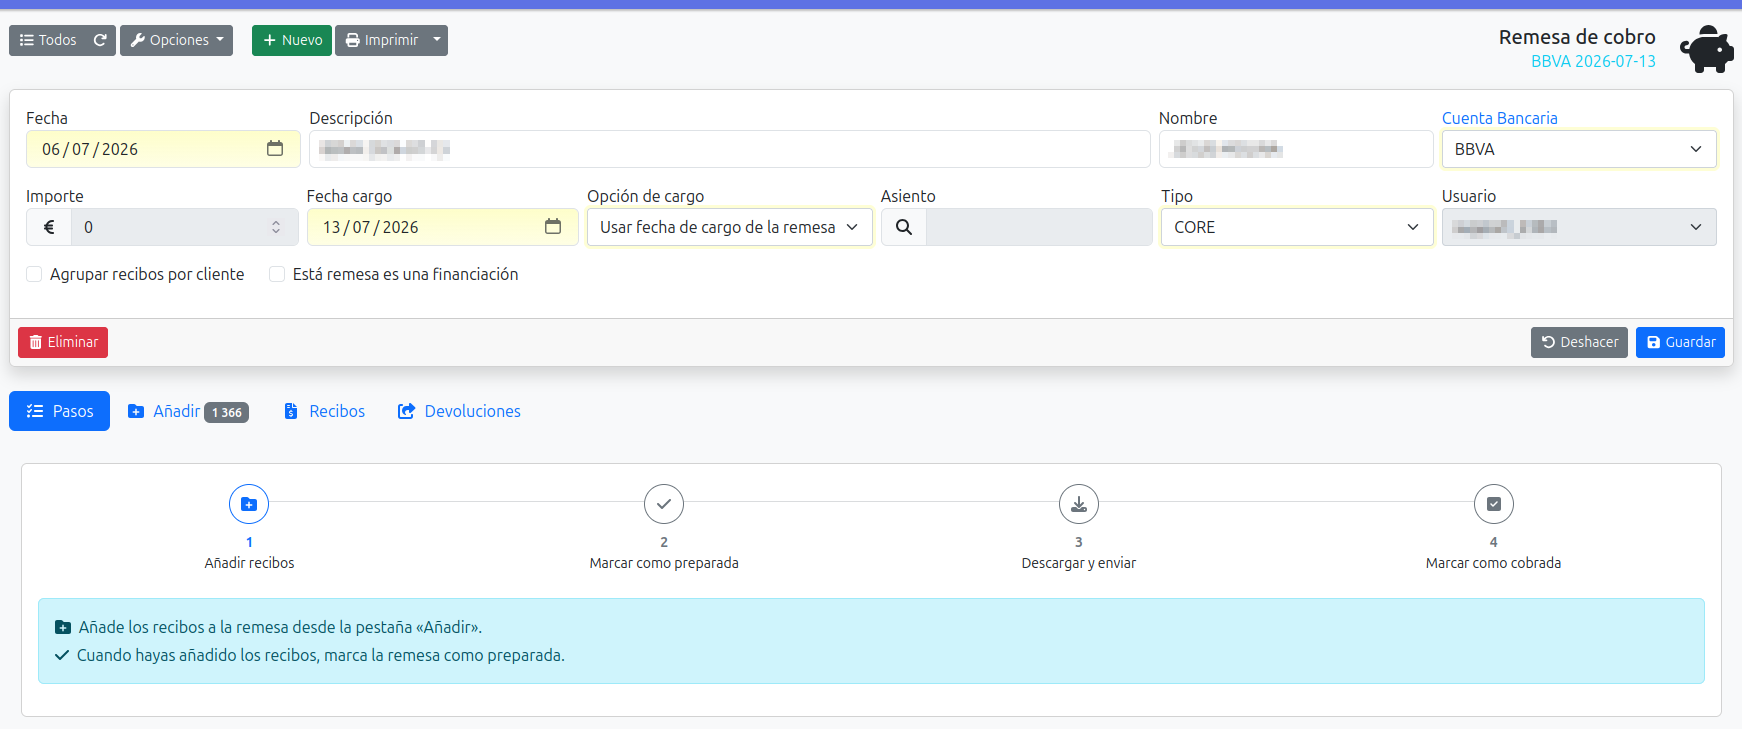Open the Cuenta Bancaria link label

[x=1499, y=118]
